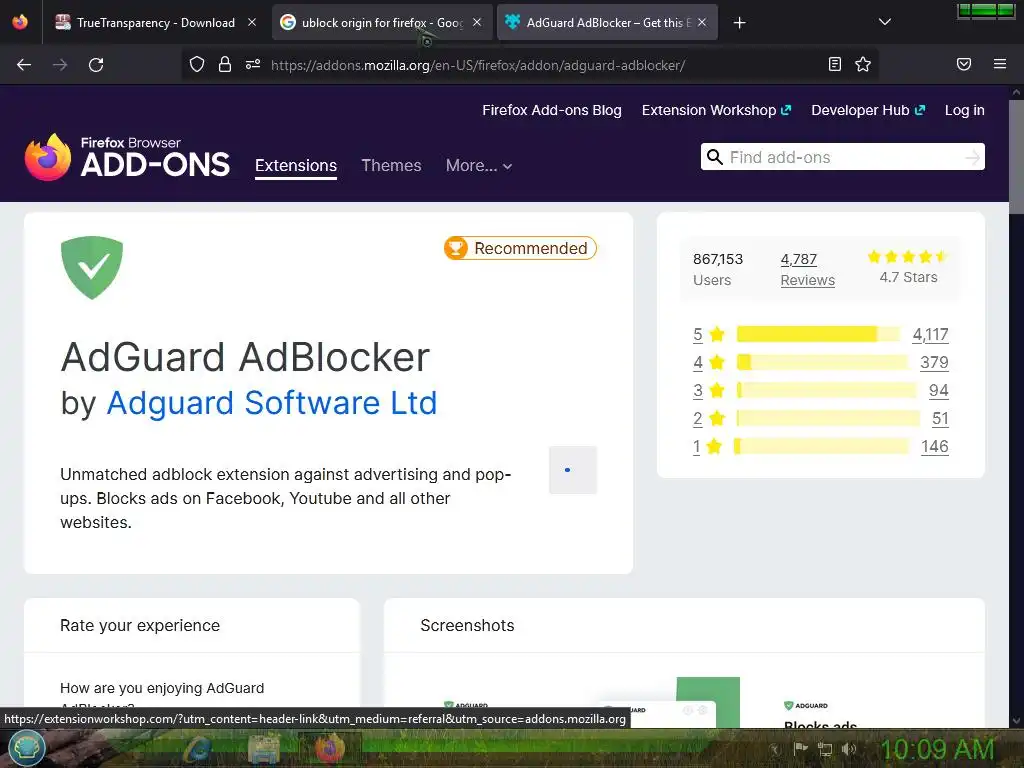
Task: Open the 51 two-star review count
Action: click(x=940, y=419)
